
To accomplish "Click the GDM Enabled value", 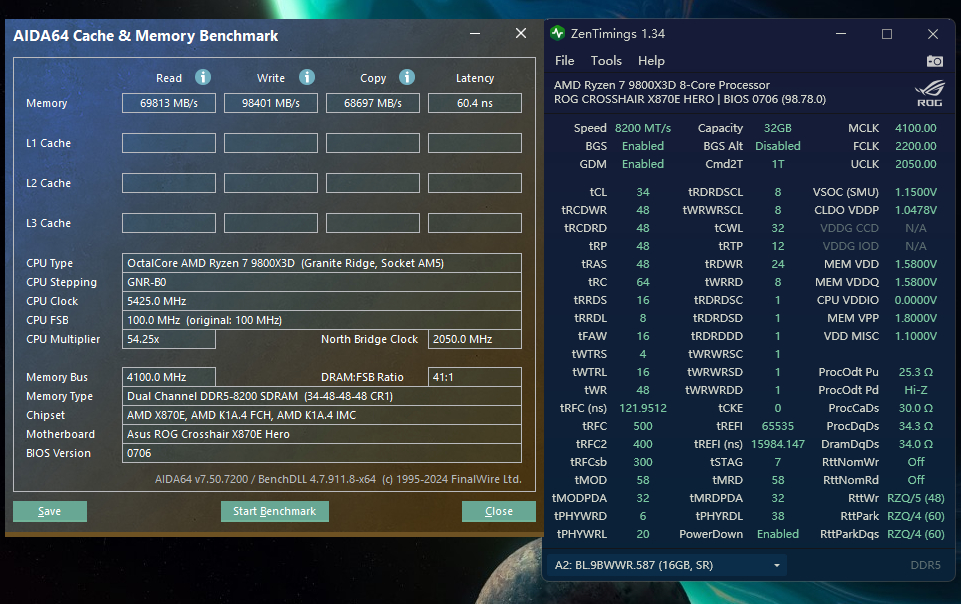I will 643,164.
